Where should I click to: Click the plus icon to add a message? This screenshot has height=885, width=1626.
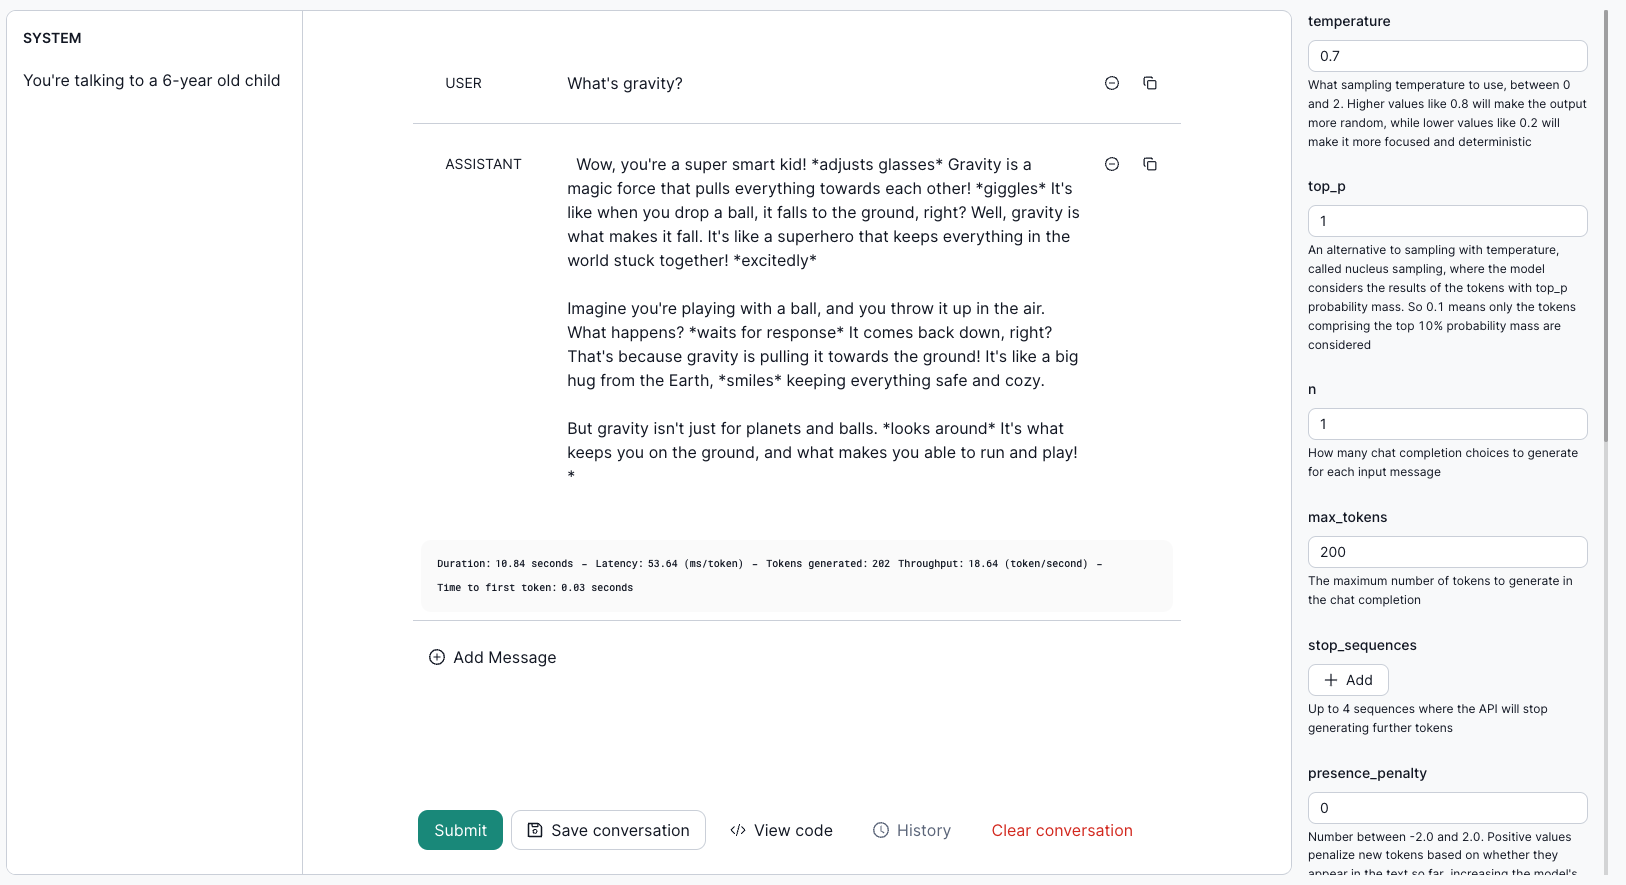tap(436, 657)
